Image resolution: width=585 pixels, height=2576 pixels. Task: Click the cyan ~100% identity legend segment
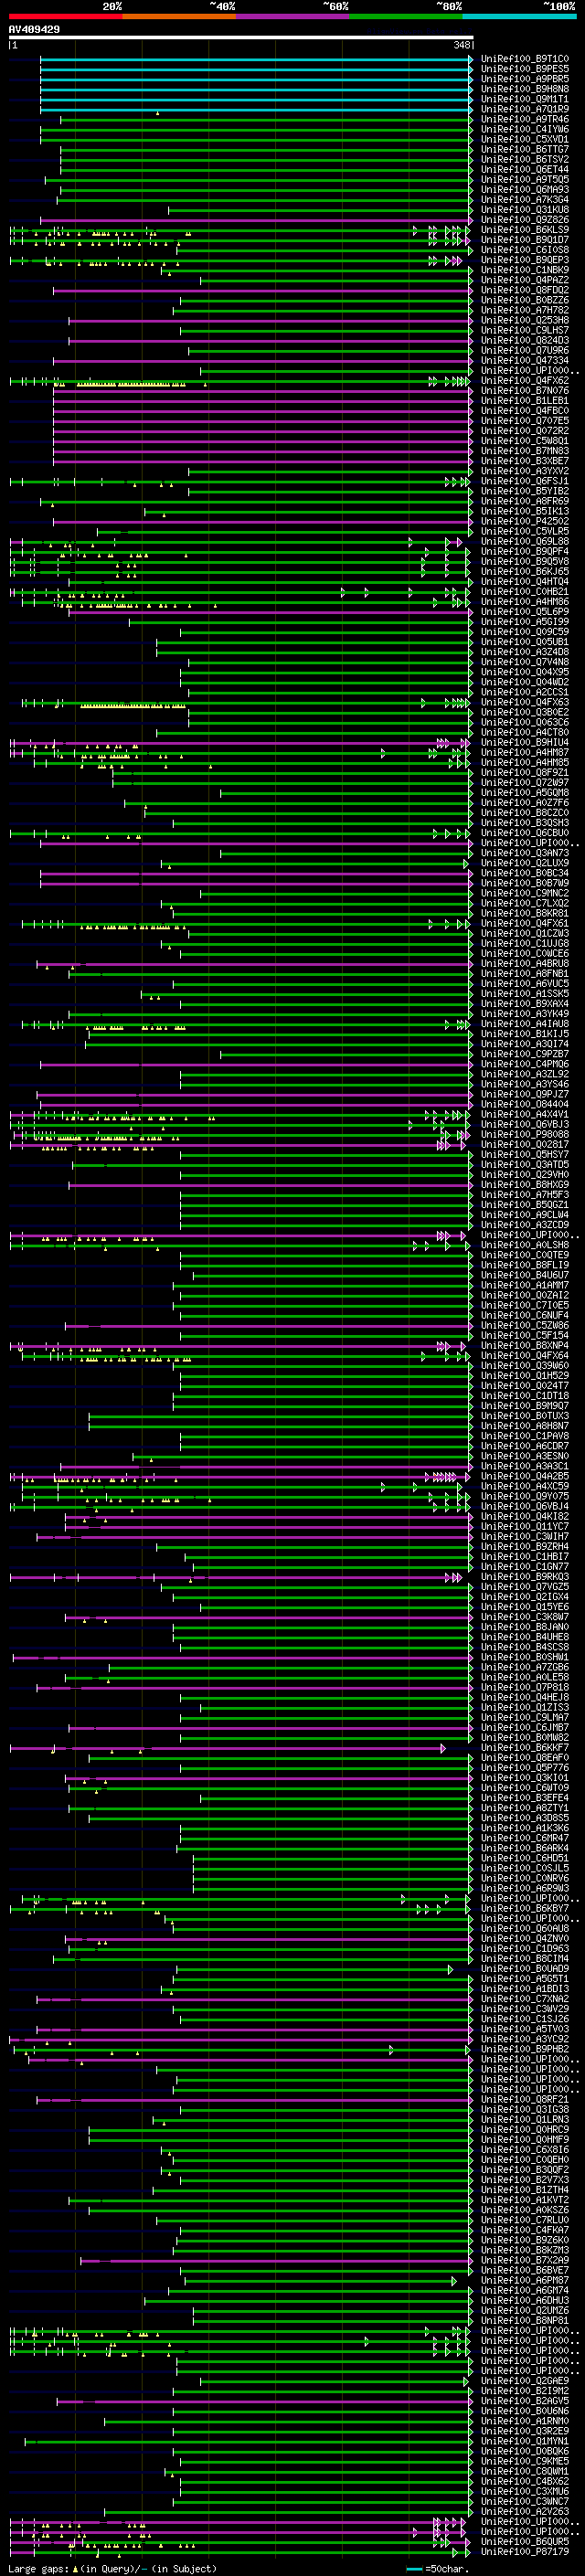[519, 16]
